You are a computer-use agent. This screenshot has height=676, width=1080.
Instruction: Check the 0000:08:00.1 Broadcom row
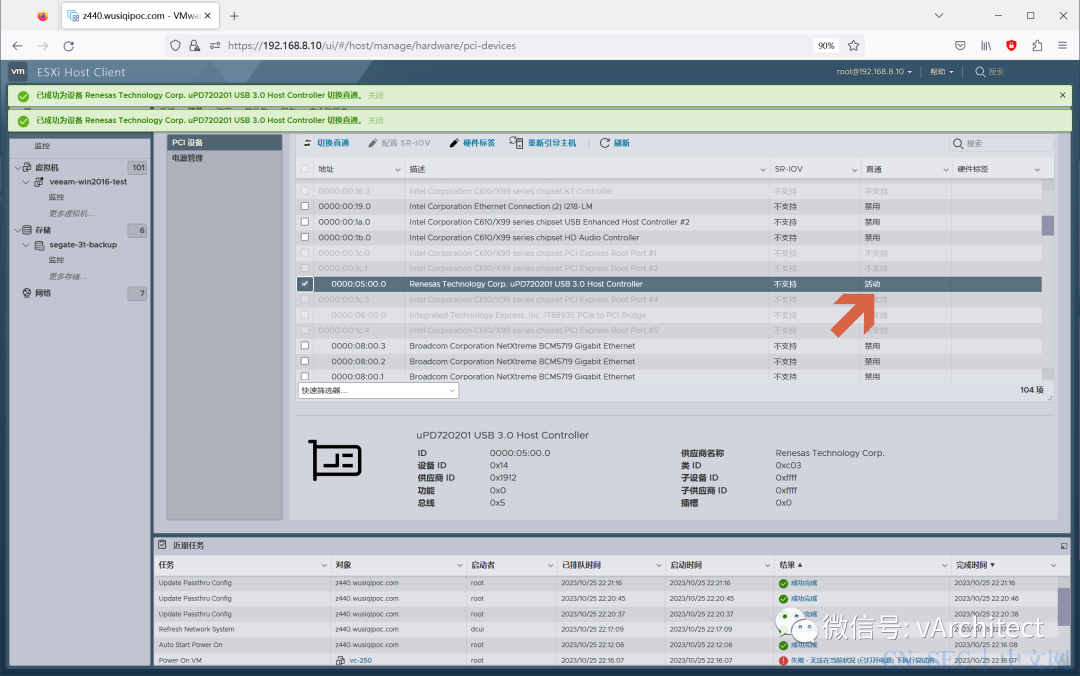pyautogui.click(x=304, y=376)
